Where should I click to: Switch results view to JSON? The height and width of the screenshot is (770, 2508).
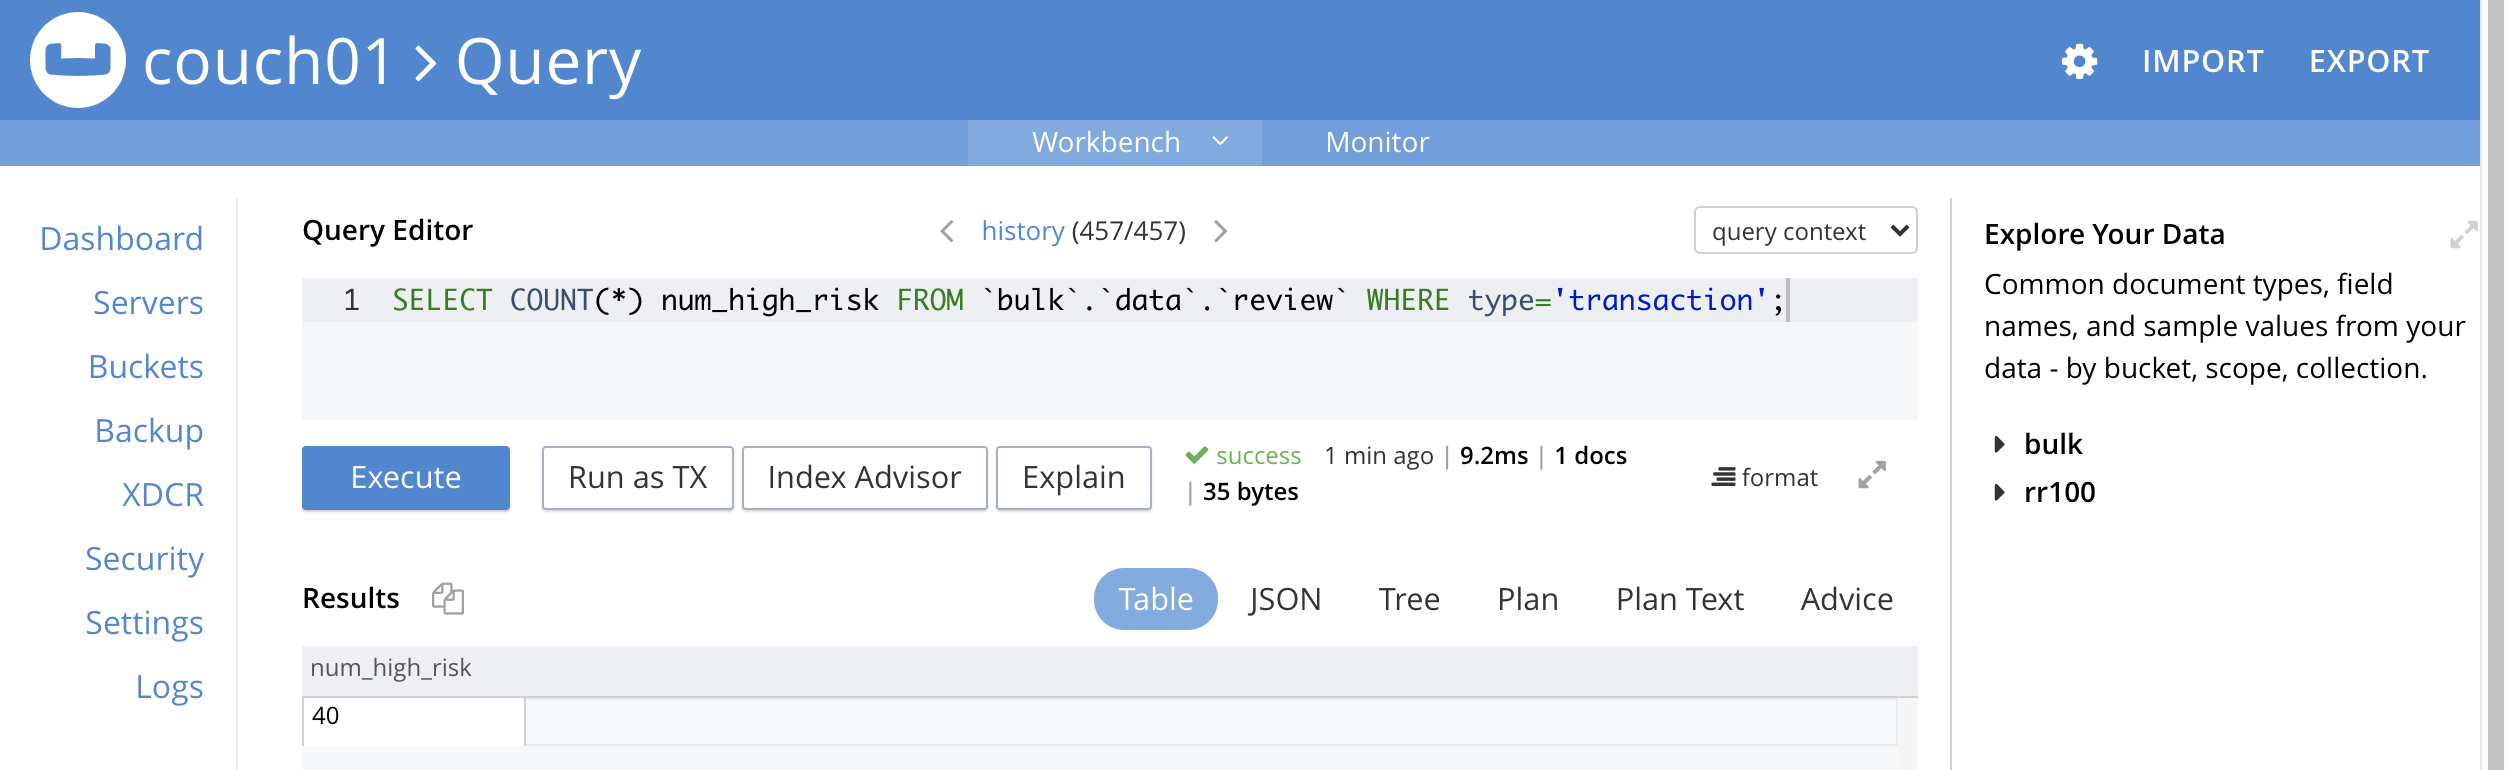(x=1284, y=599)
